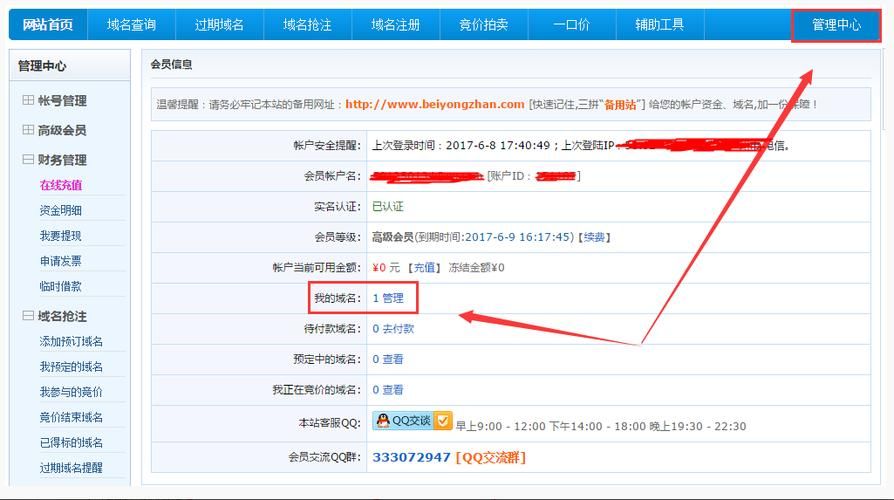Click the 充值 link beside balance

(x=424, y=267)
